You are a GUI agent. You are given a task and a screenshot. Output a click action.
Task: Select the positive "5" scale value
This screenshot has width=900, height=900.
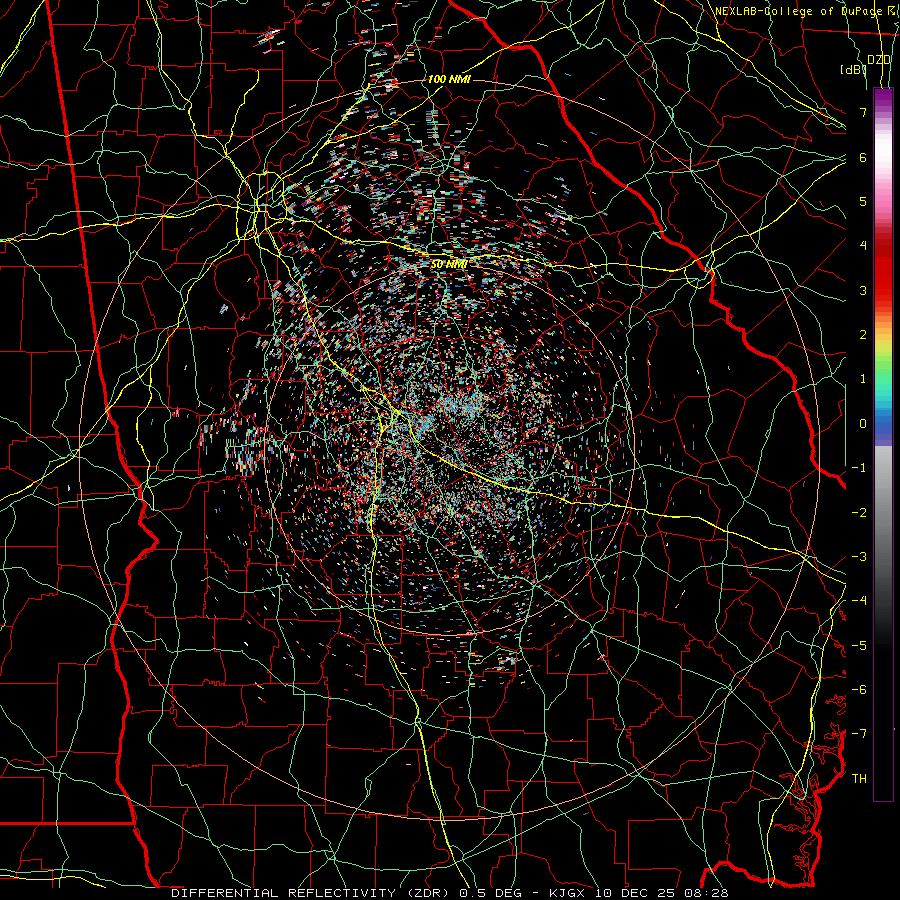pyautogui.click(x=863, y=201)
